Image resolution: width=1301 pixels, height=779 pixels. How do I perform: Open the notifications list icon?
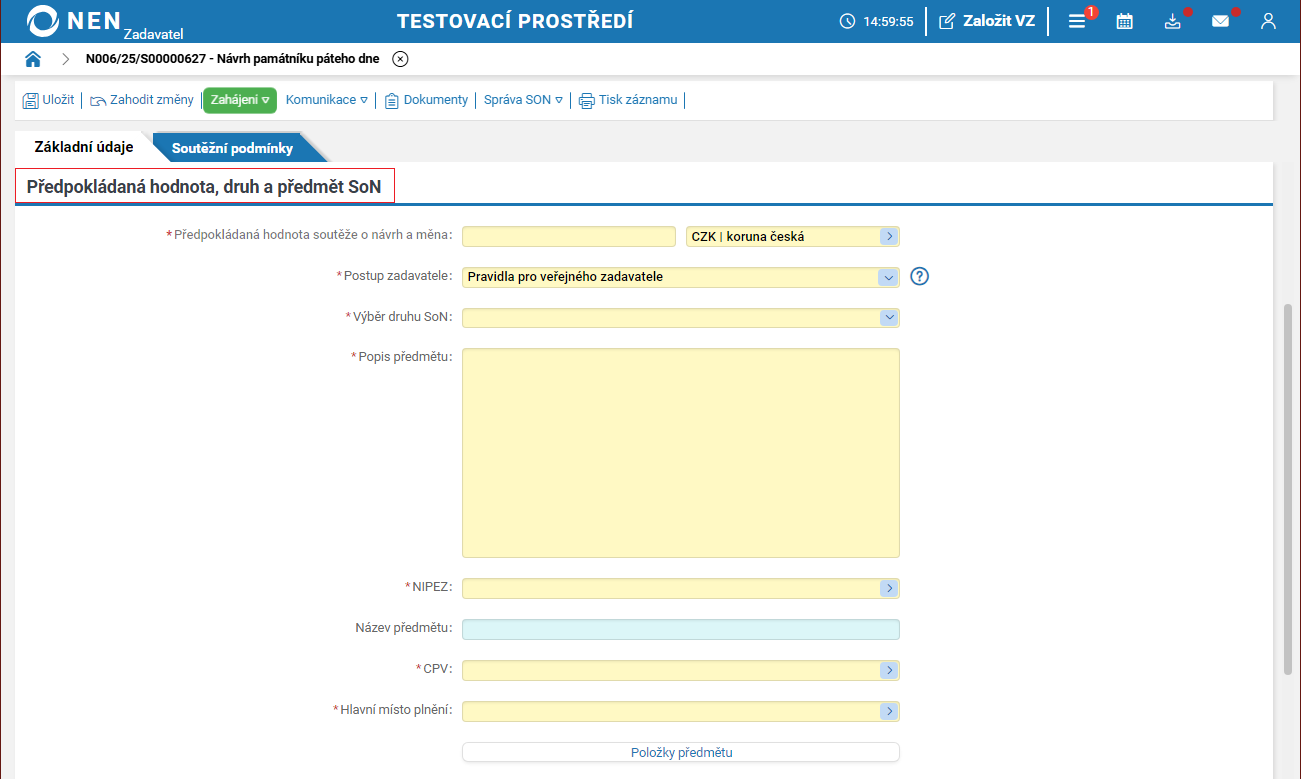pyautogui.click(x=1077, y=21)
